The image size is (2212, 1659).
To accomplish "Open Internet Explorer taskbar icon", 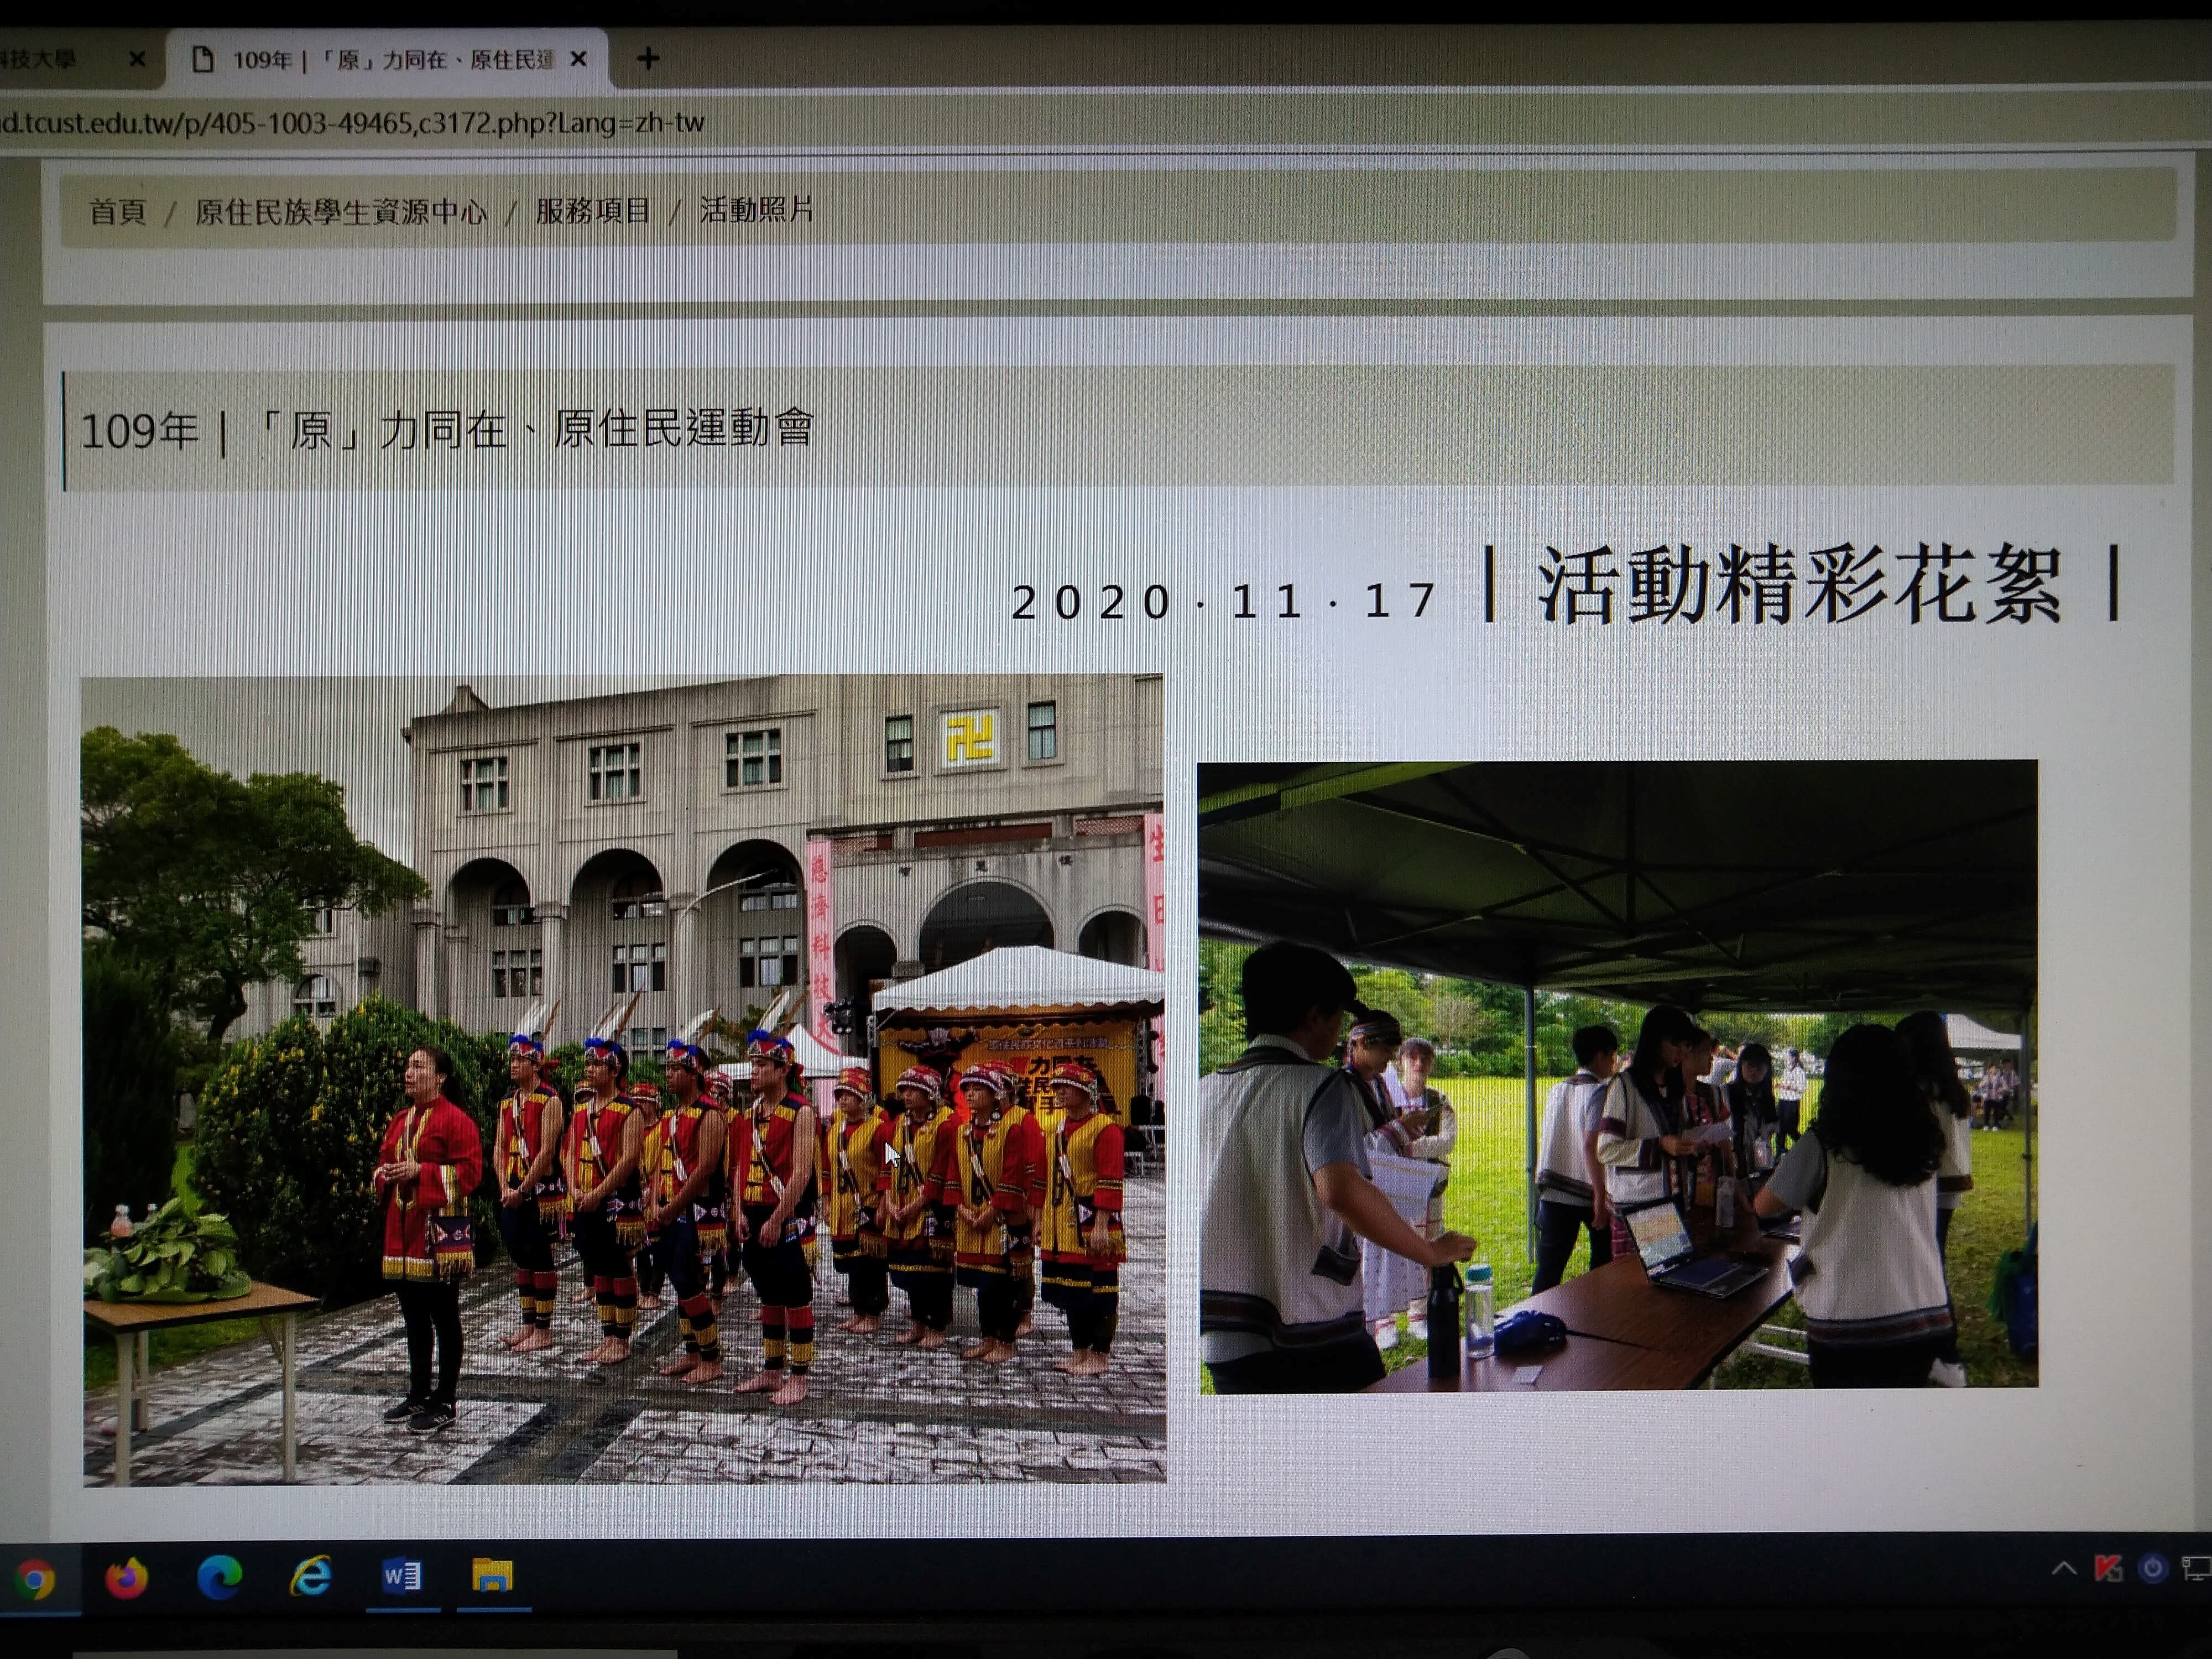I will (311, 1577).
